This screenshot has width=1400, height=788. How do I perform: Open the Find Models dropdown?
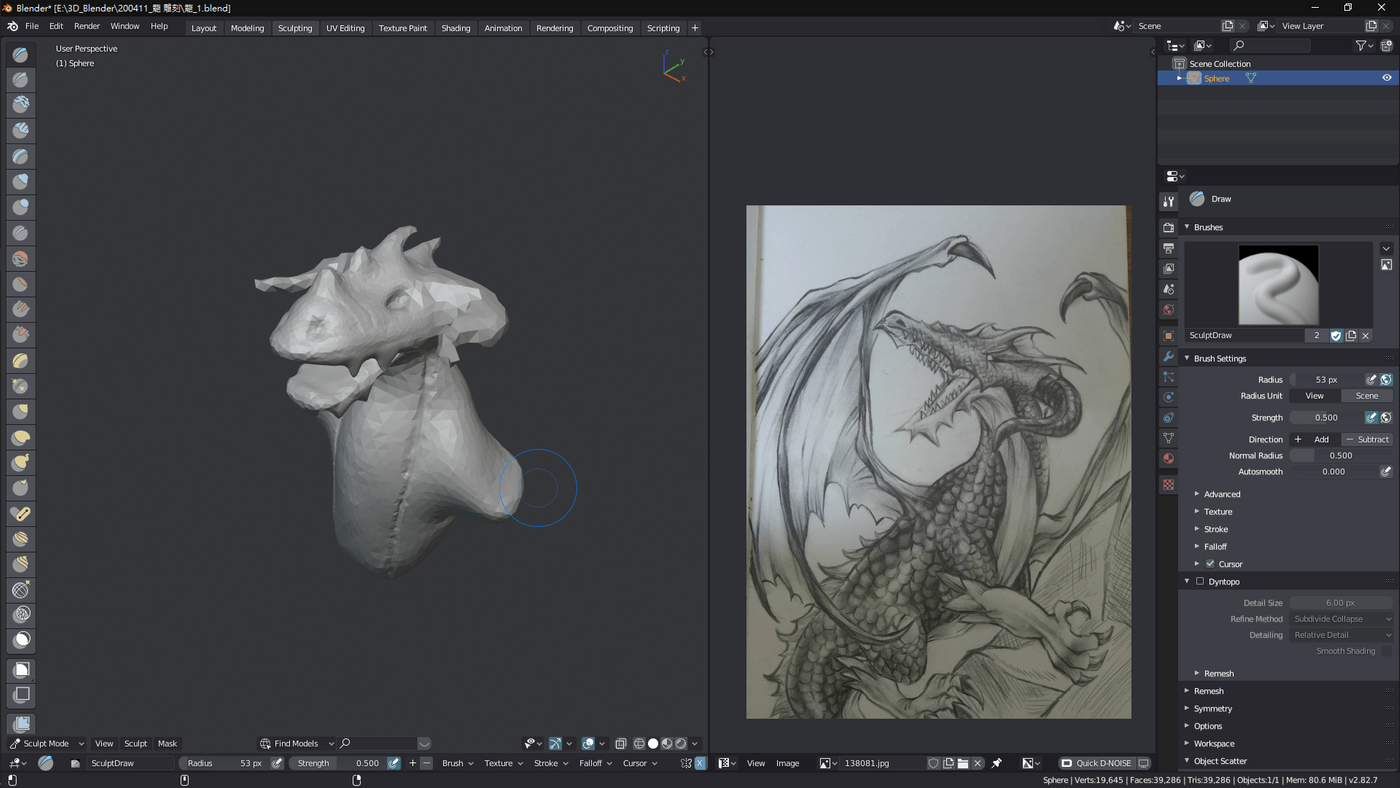pyautogui.click(x=297, y=743)
